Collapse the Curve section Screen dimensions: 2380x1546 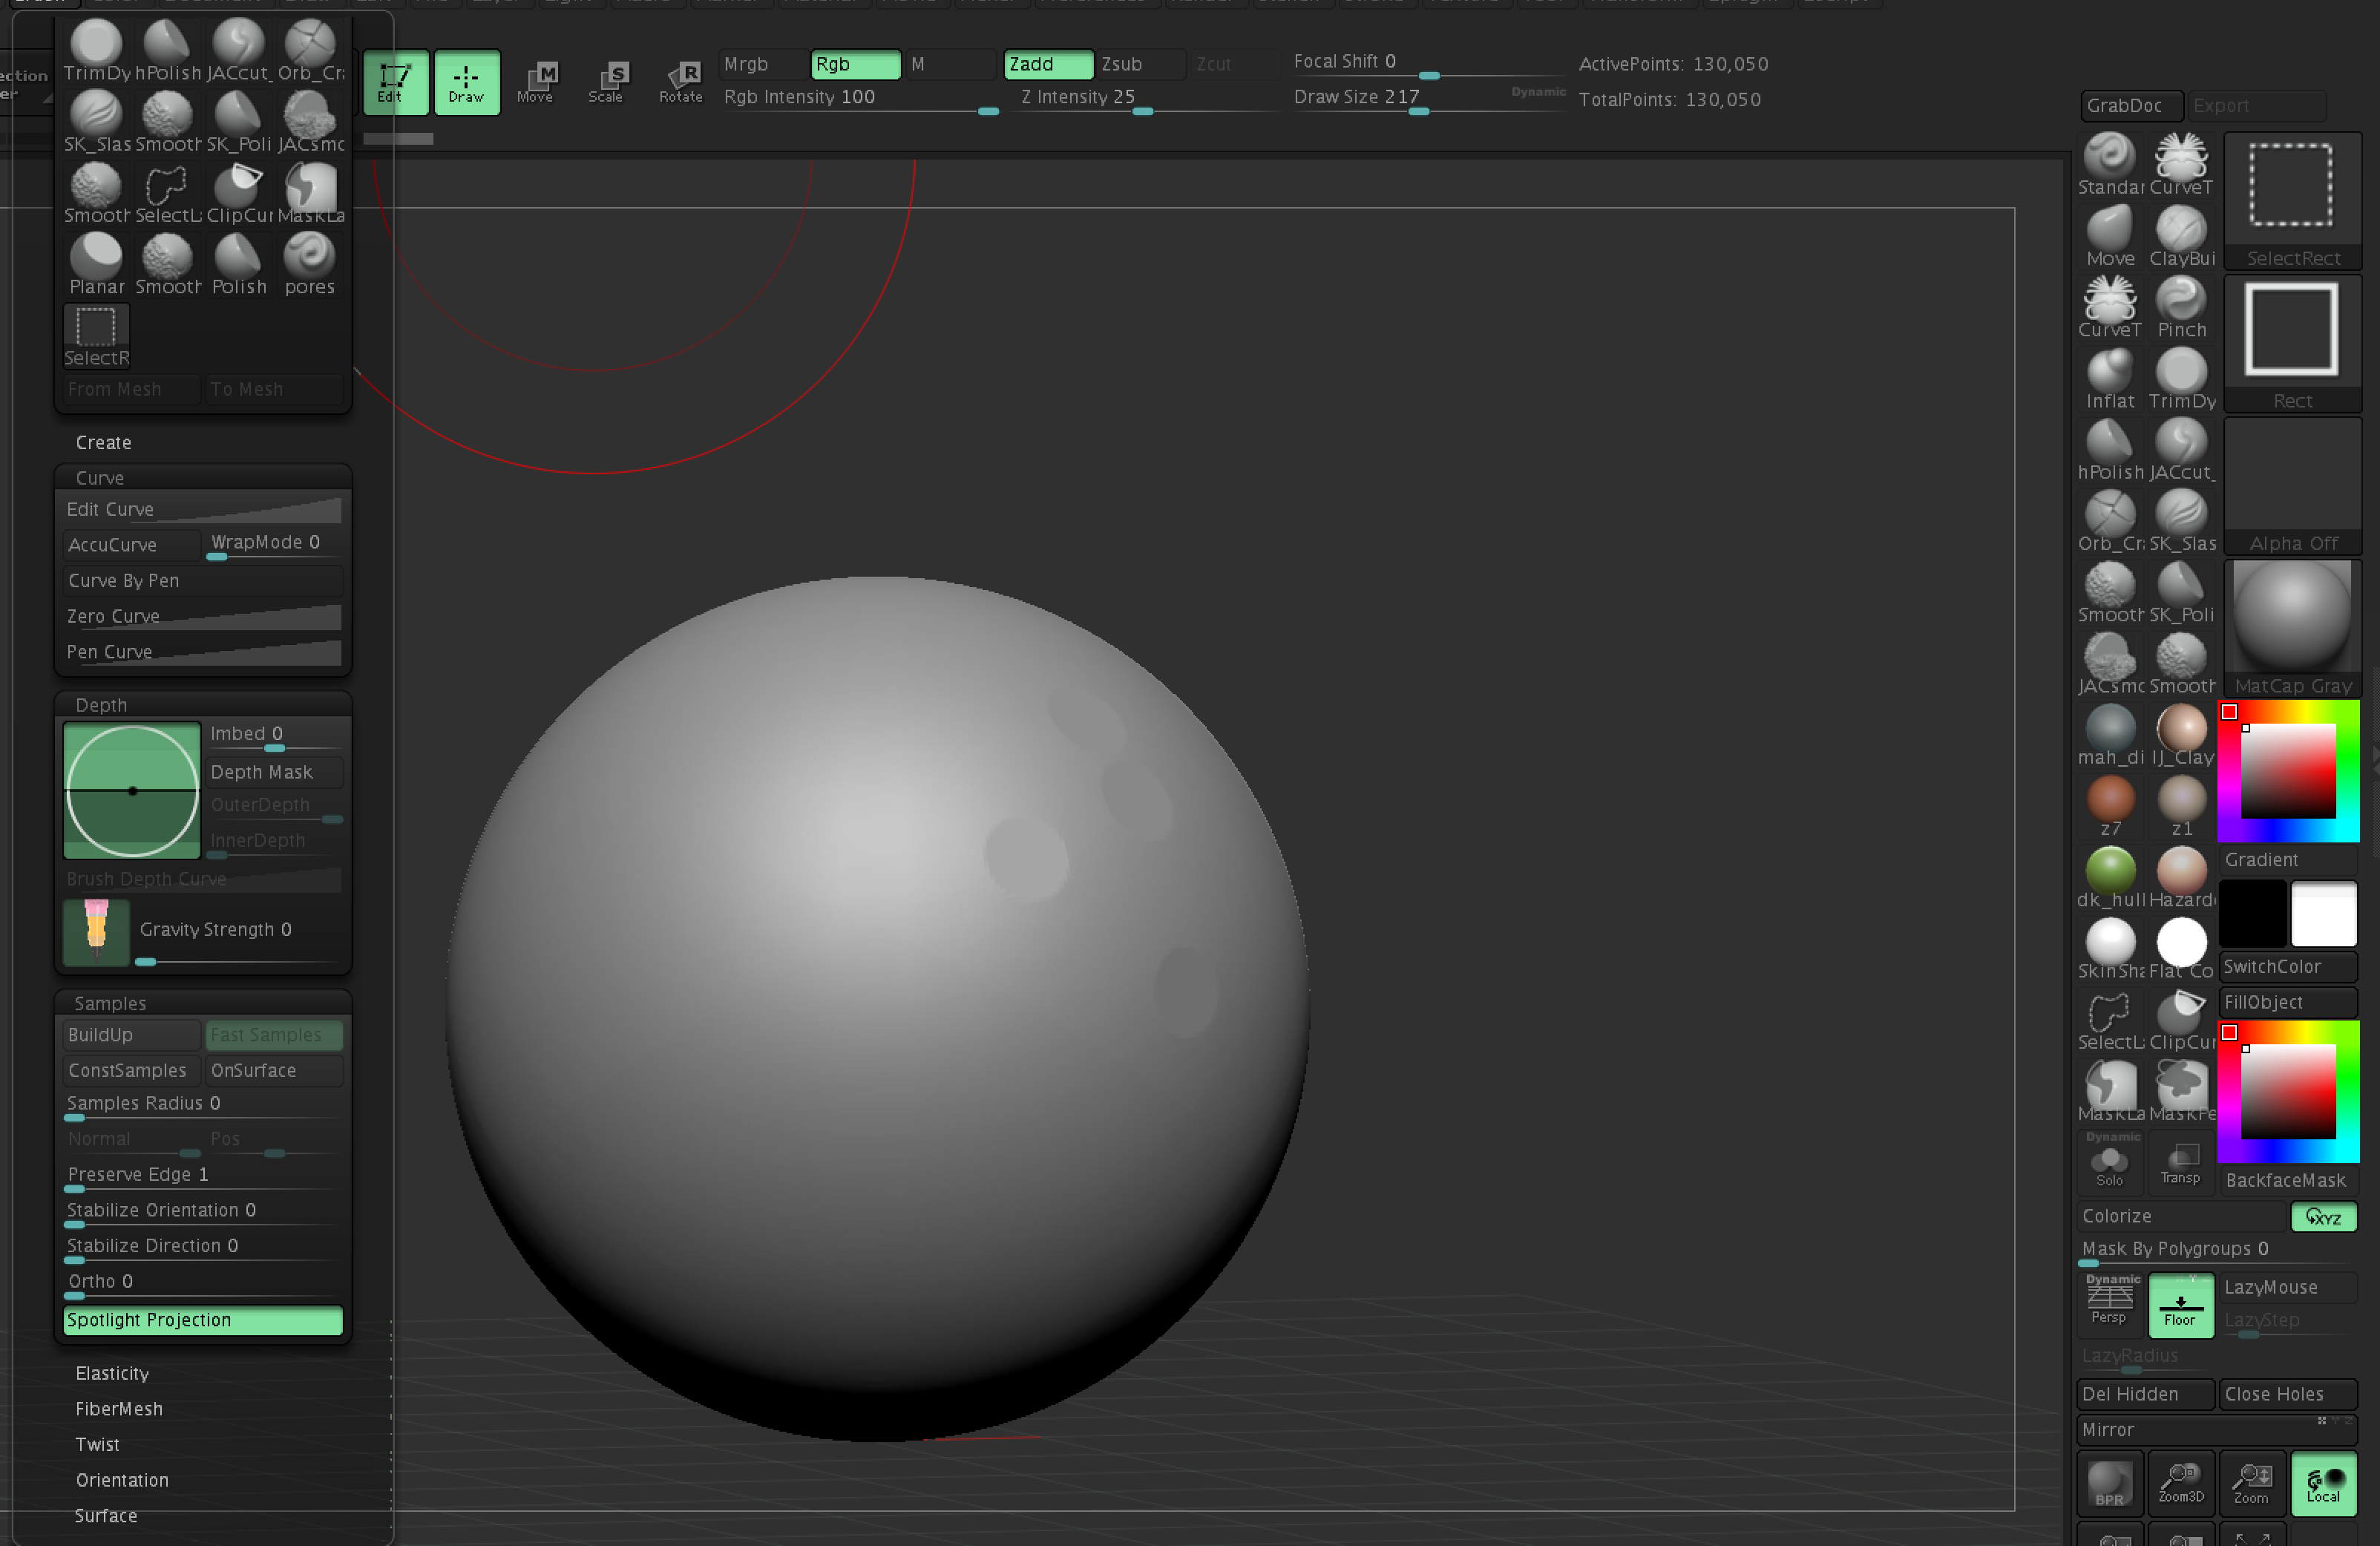coord(100,478)
